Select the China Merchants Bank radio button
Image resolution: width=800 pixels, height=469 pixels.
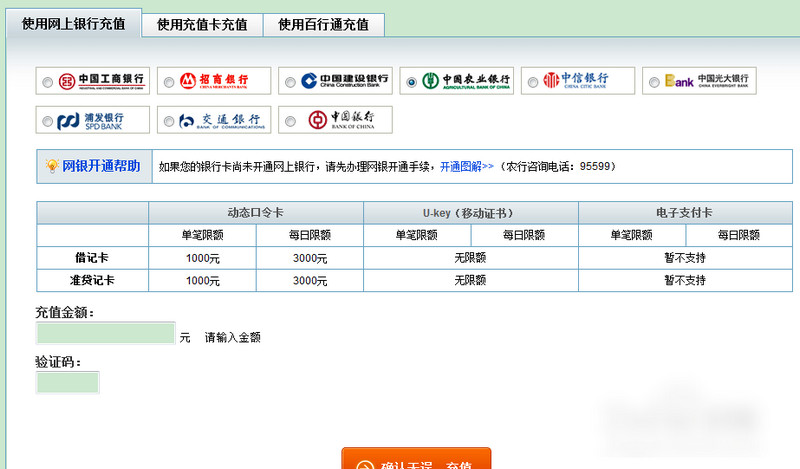(x=168, y=82)
